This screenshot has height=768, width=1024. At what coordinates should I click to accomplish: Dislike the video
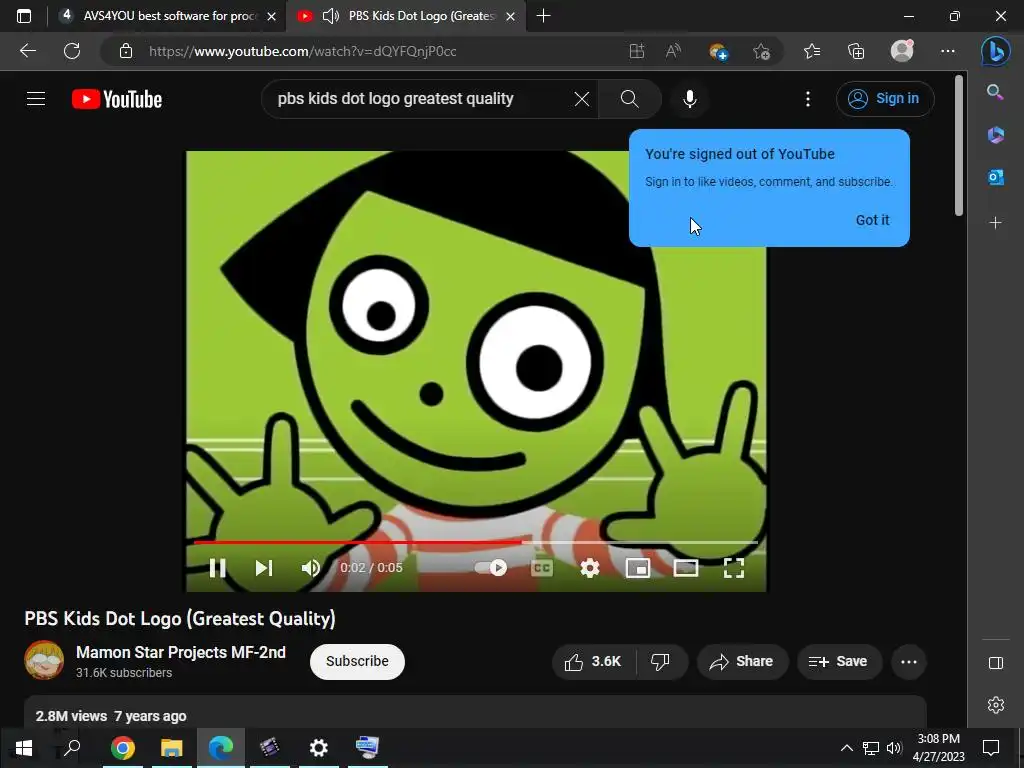pyautogui.click(x=661, y=662)
